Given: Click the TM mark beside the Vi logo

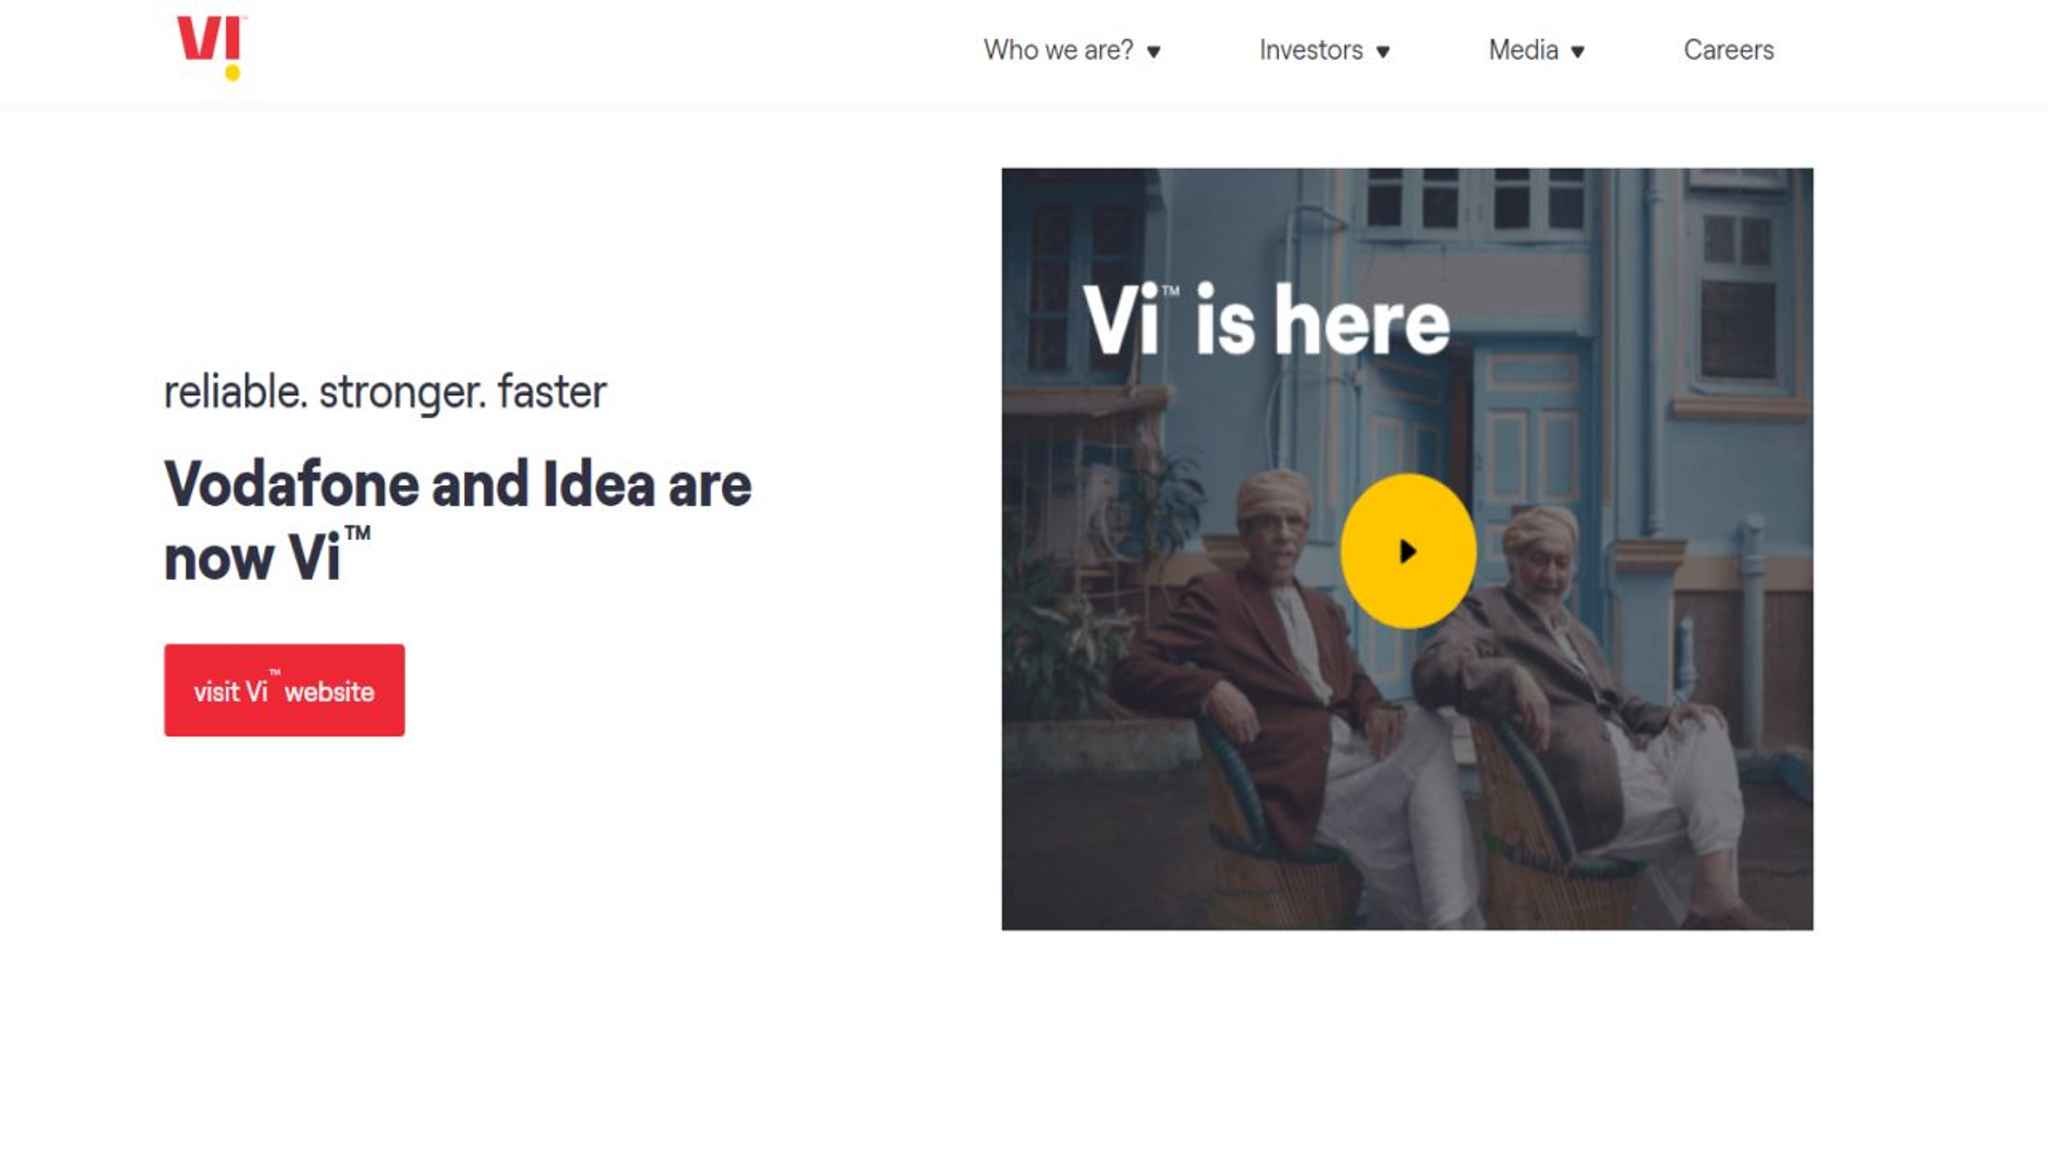Looking at the screenshot, I should (x=243, y=17).
